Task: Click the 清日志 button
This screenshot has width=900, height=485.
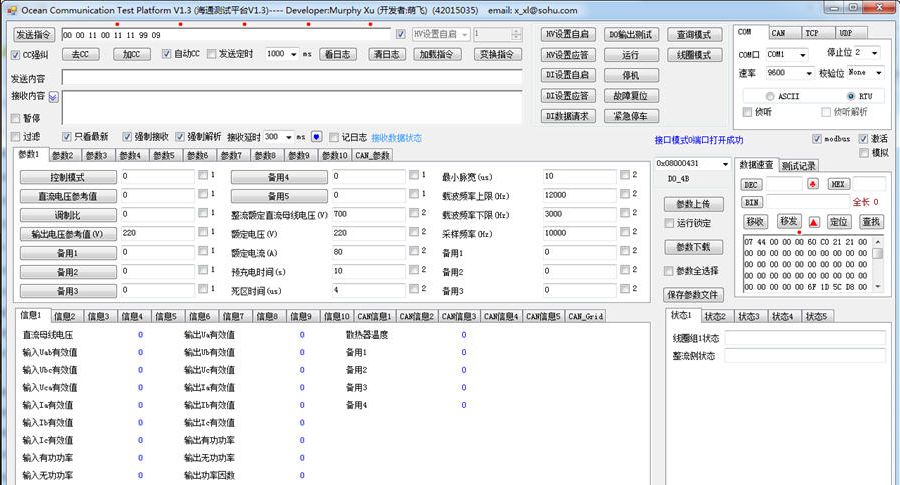Action: [387, 54]
